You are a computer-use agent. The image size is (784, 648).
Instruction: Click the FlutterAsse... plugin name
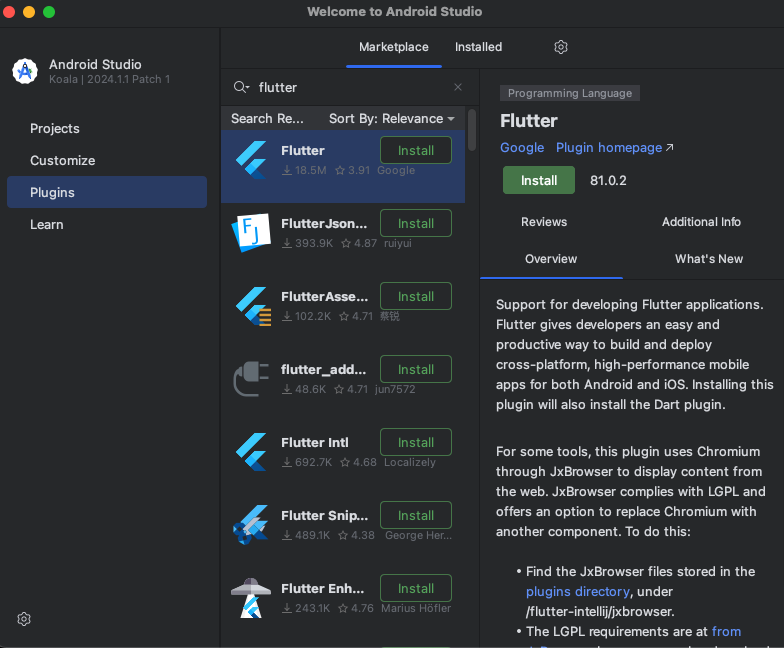324,296
